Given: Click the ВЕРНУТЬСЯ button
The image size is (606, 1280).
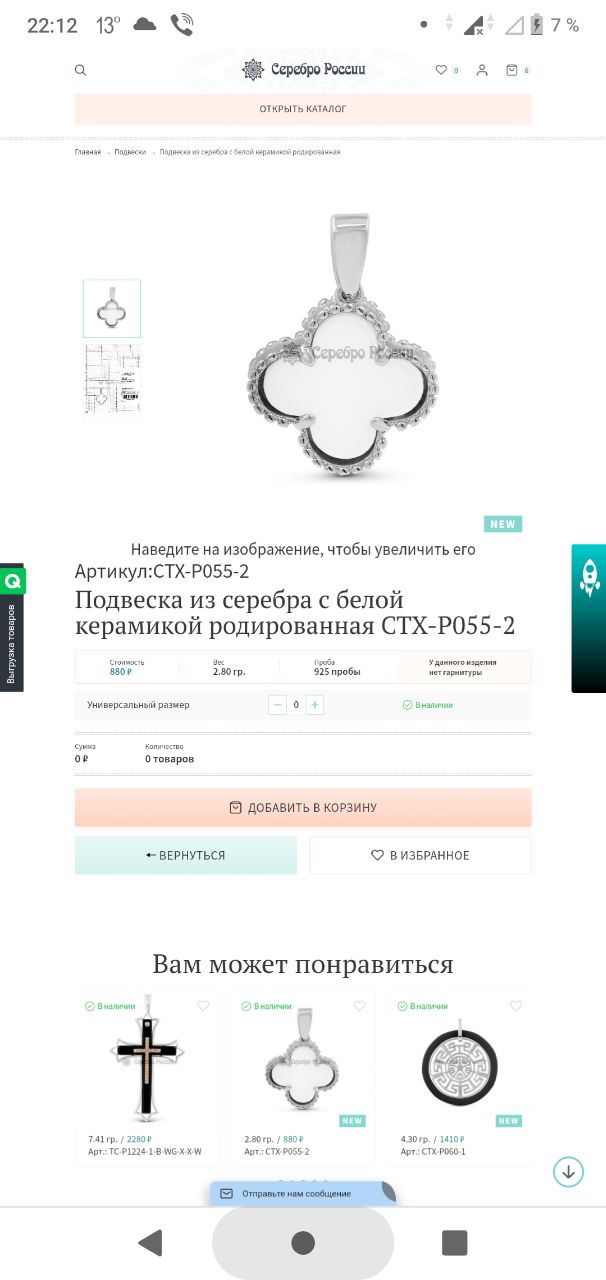Looking at the screenshot, I should (186, 855).
